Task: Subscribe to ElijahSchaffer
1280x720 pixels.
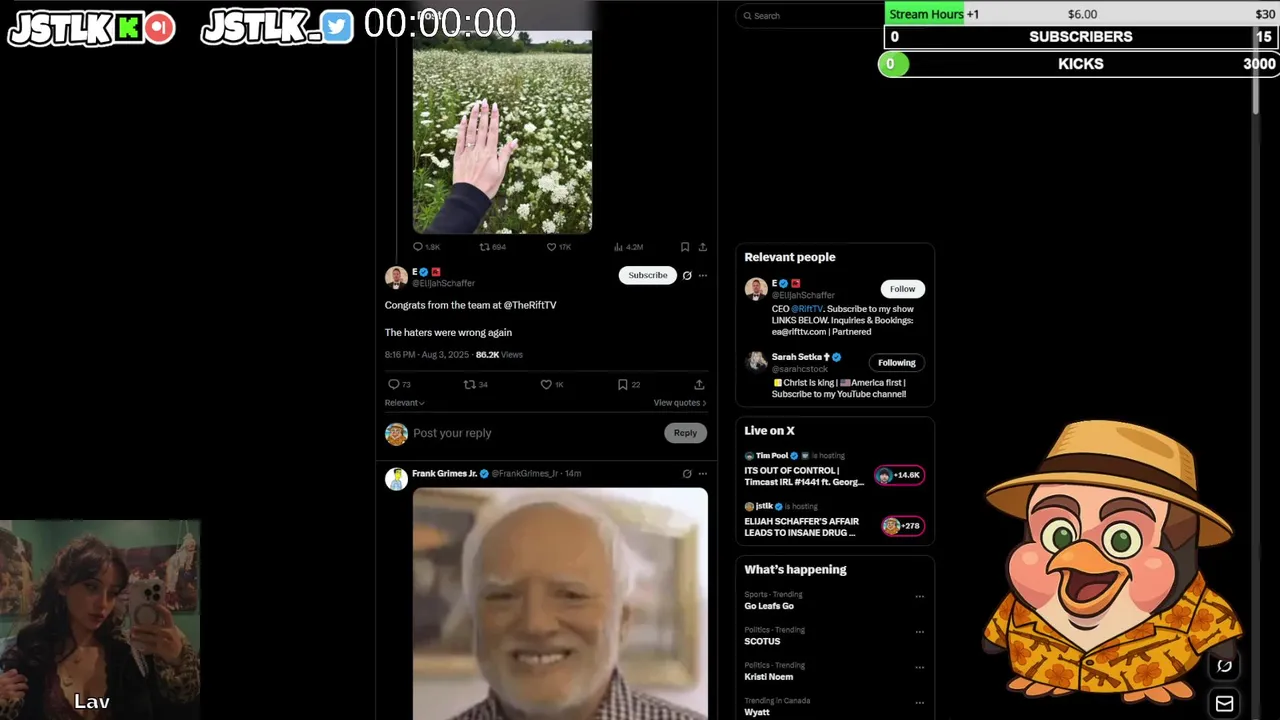Action: [x=648, y=275]
